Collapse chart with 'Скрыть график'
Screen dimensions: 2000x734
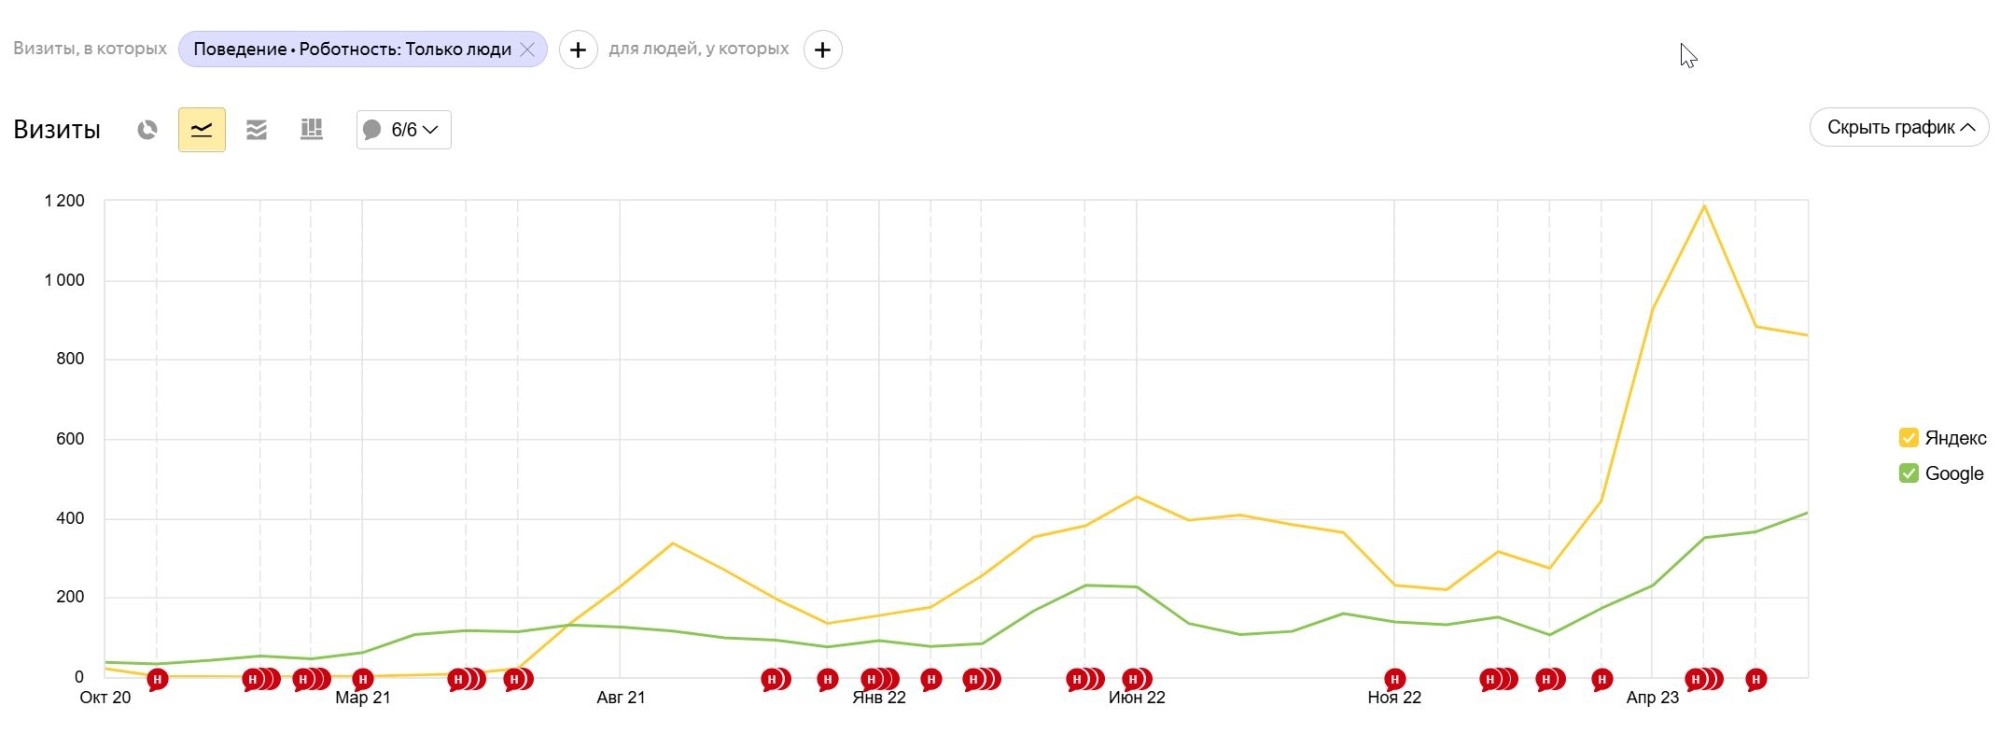1898,127
